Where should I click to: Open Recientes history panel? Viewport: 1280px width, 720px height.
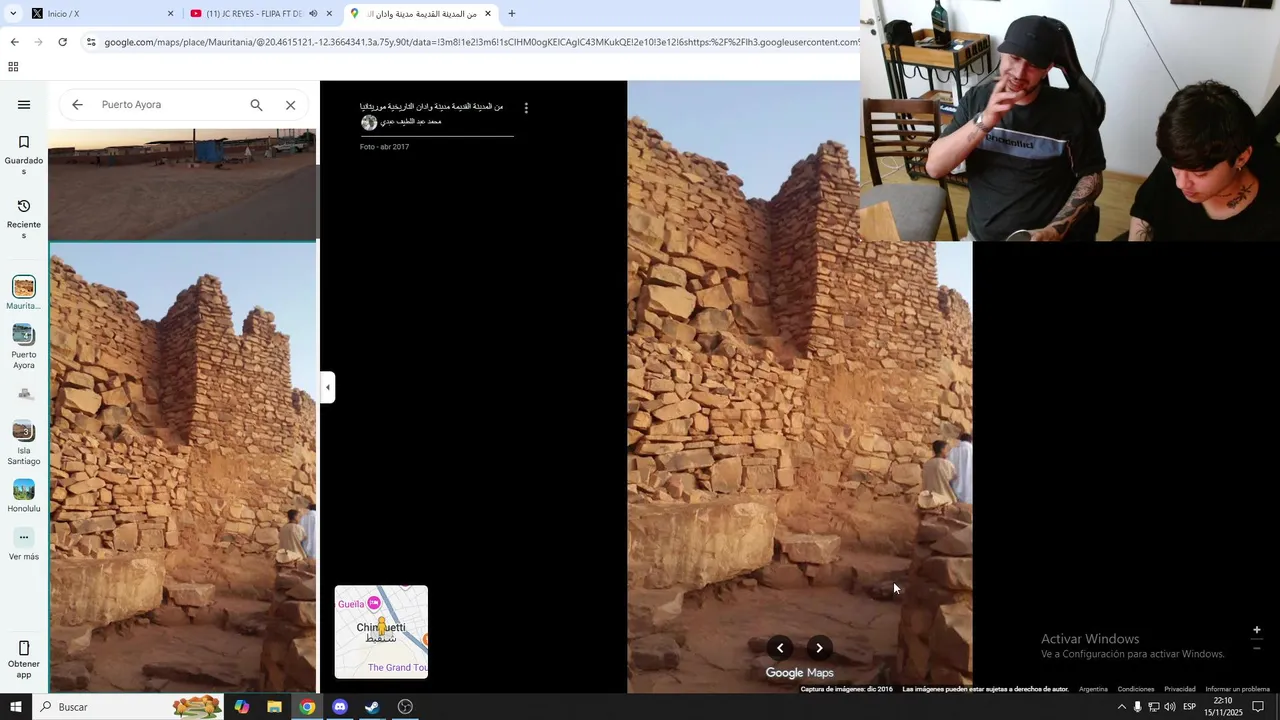point(24,219)
